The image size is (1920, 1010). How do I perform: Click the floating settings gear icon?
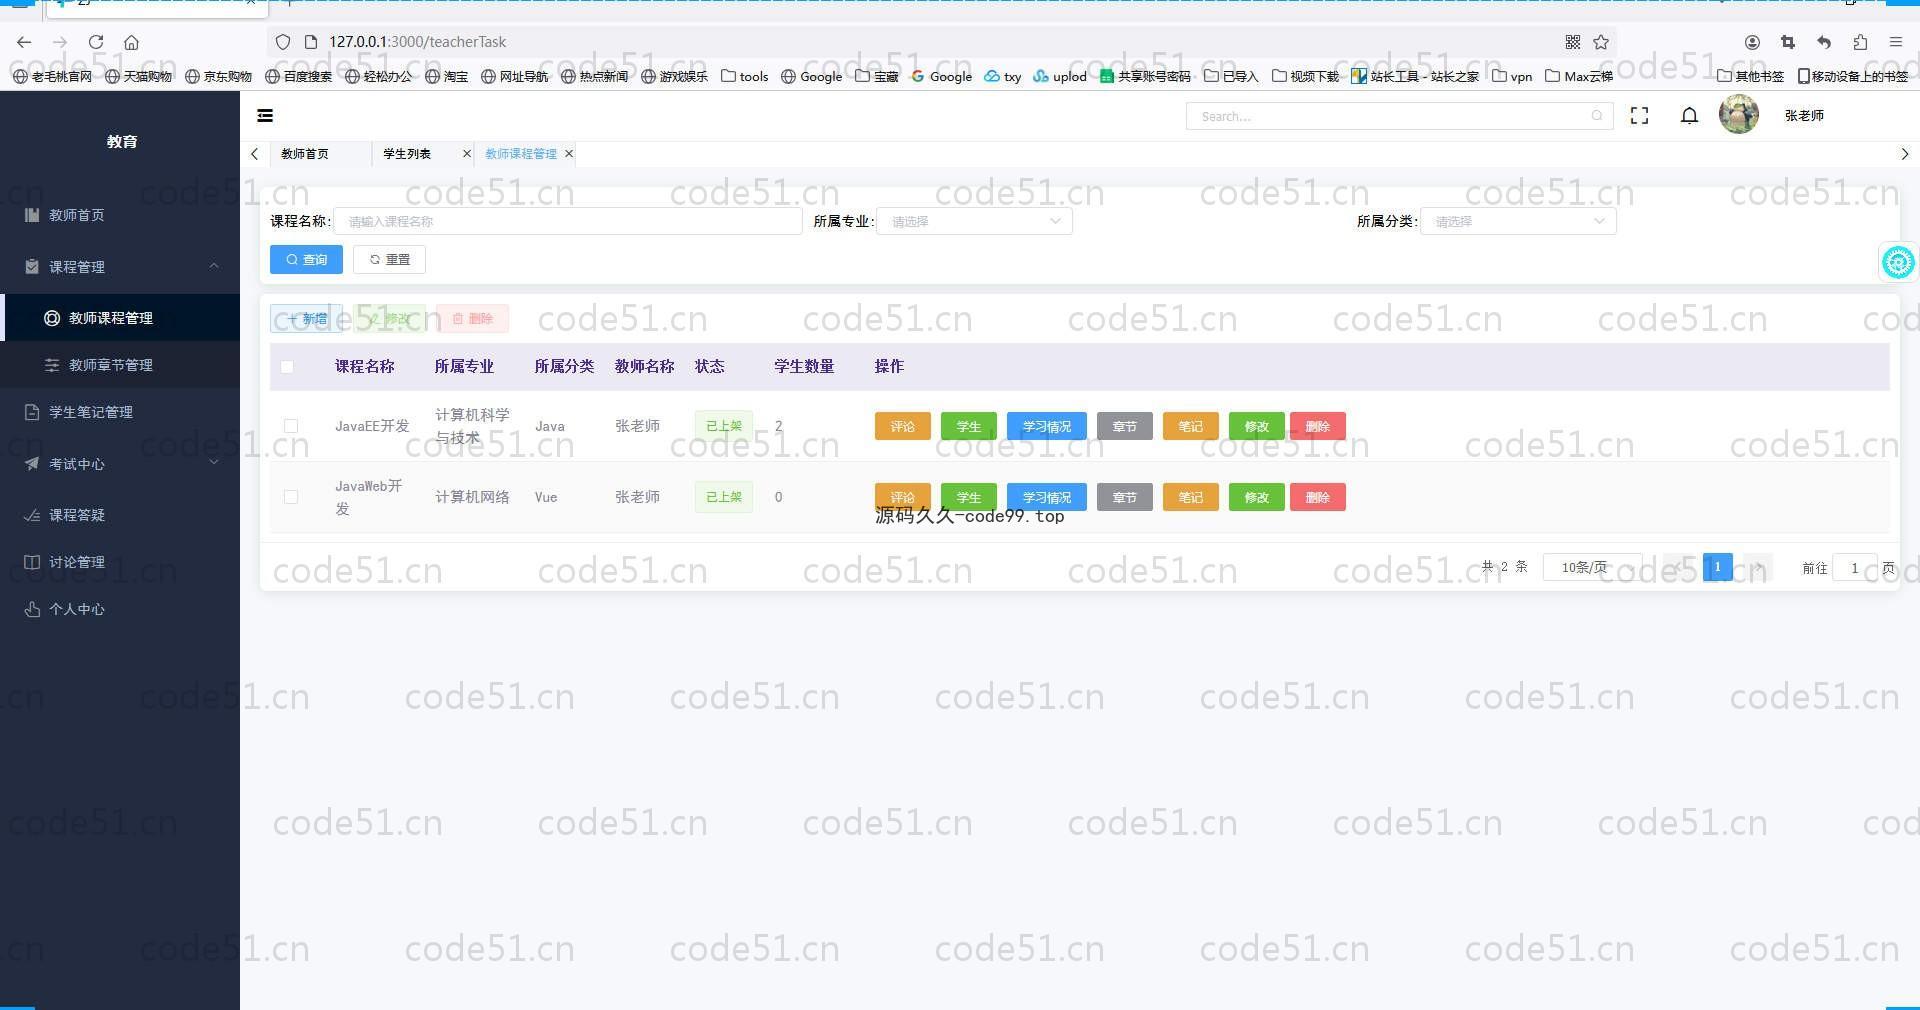pos(1898,262)
